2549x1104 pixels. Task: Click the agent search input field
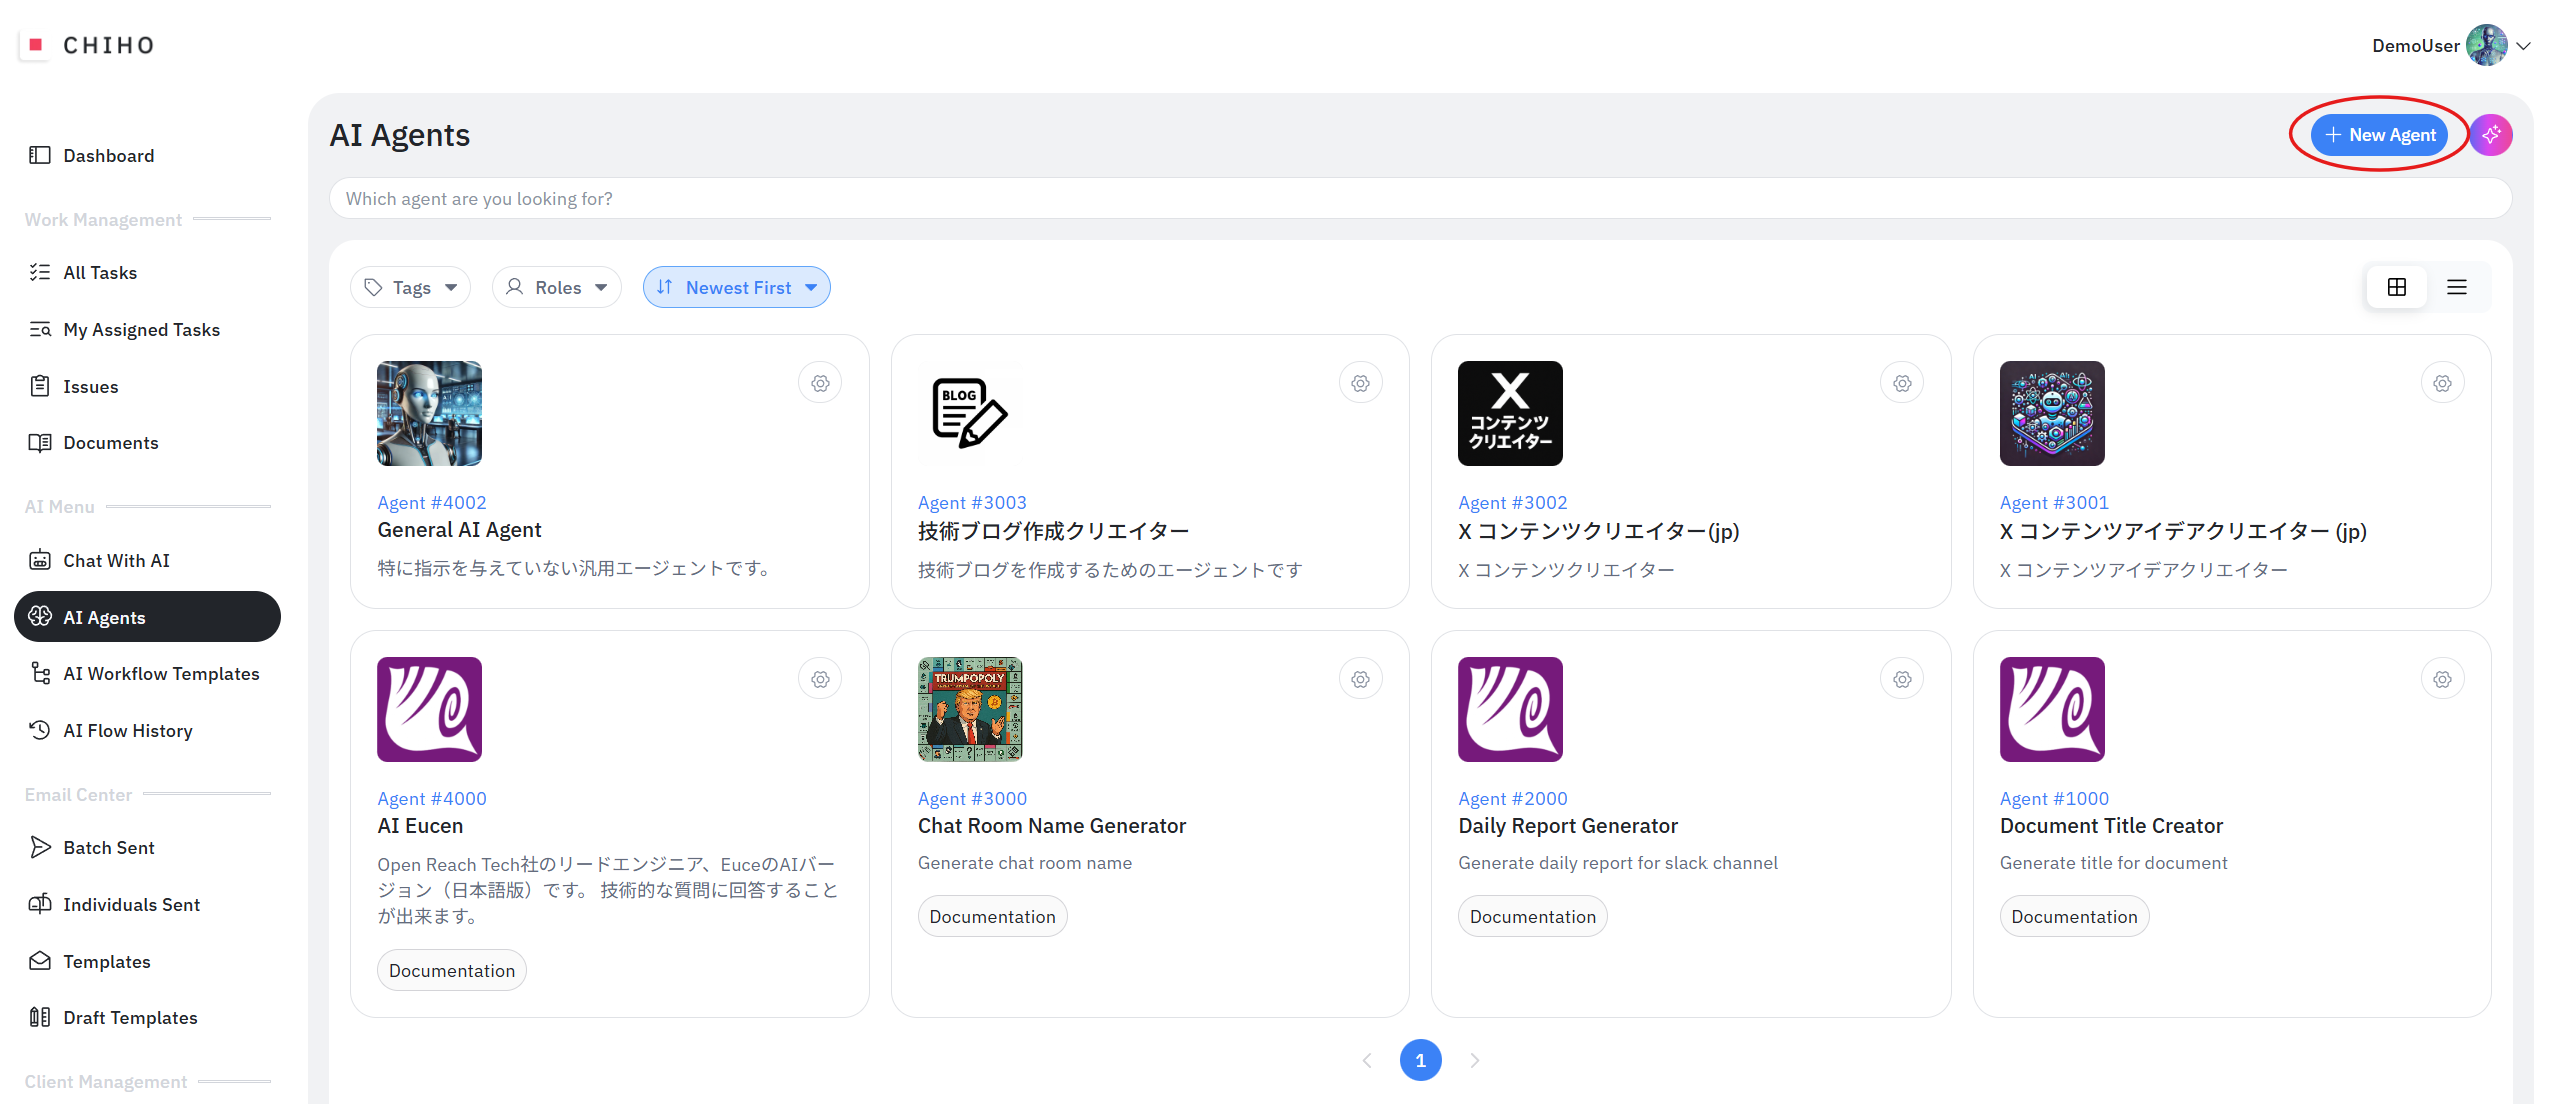pos(1419,199)
